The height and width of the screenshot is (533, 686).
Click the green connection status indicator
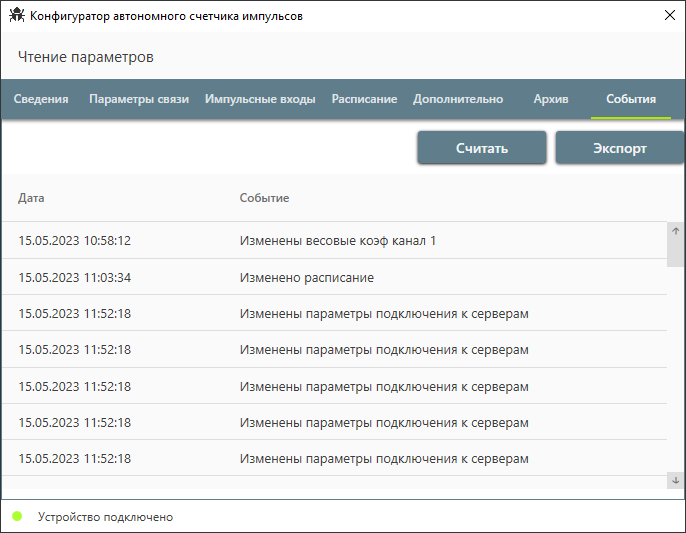[x=17, y=516]
